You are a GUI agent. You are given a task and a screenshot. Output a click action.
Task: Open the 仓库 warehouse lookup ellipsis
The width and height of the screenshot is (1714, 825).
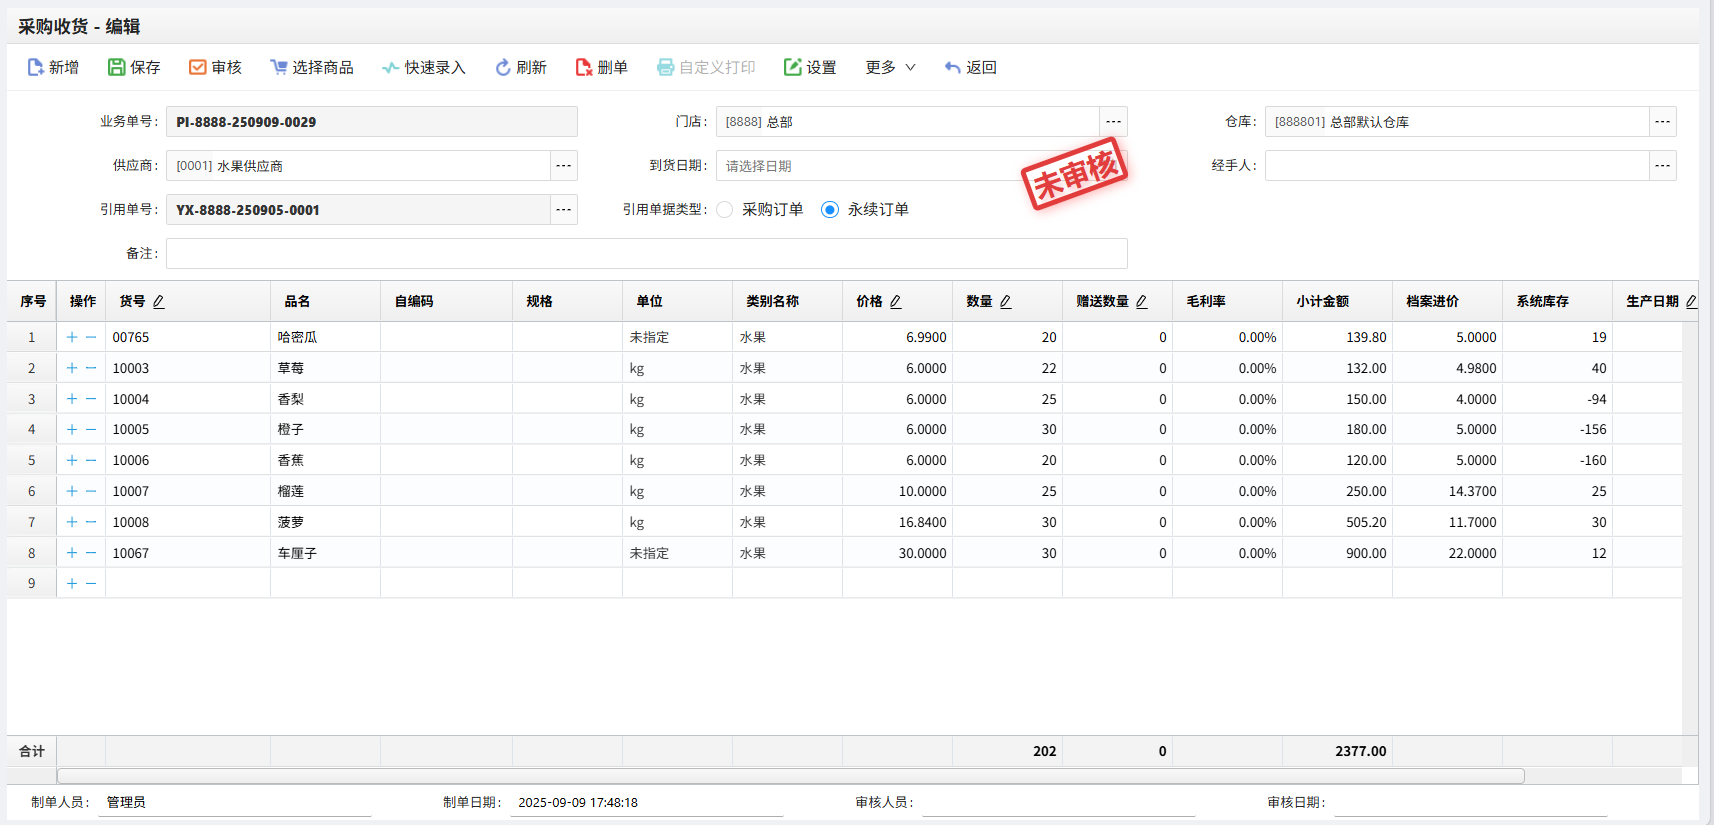tap(1662, 122)
